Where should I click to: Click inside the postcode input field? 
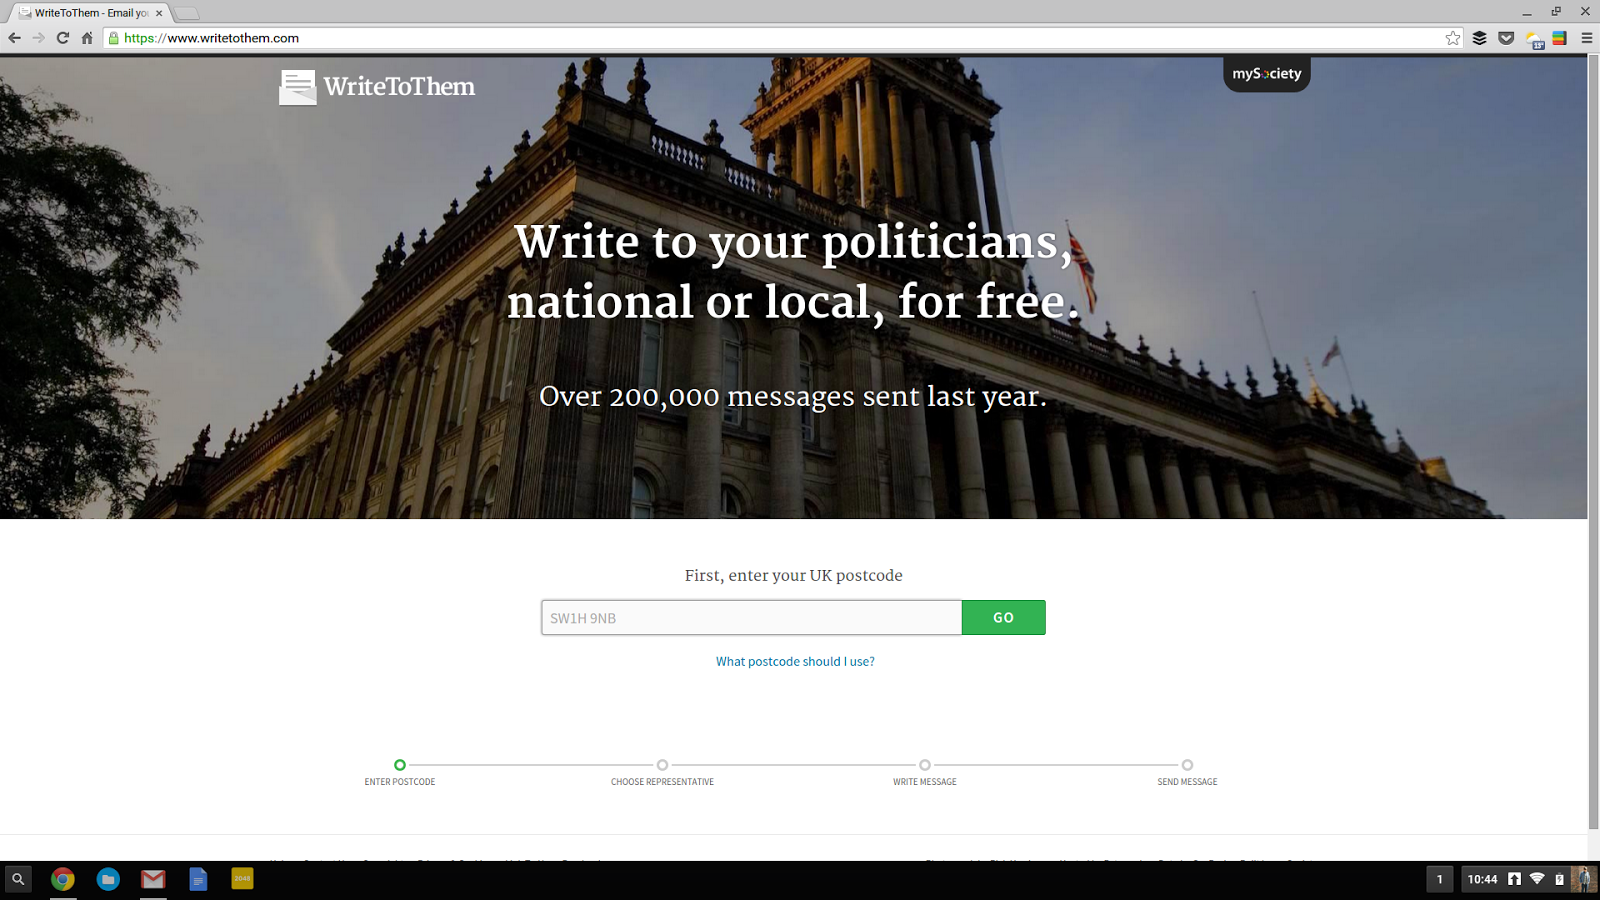pyautogui.click(x=750, y=617)
